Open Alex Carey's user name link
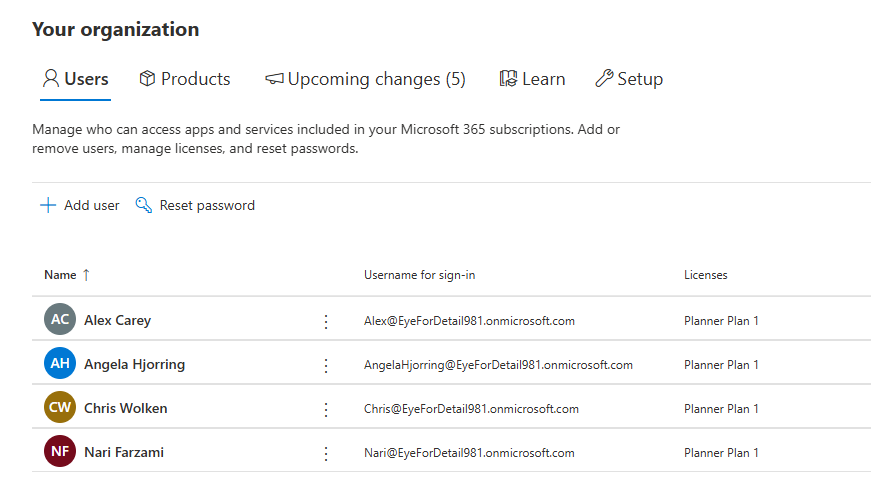Viewport: 871px width, 498px height. click(x=117, y=321)
